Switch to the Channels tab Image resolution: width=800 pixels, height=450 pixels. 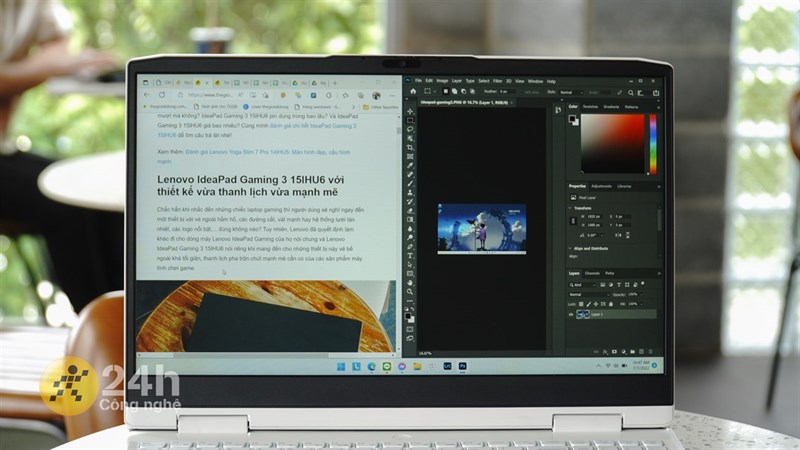click(592, 273)
